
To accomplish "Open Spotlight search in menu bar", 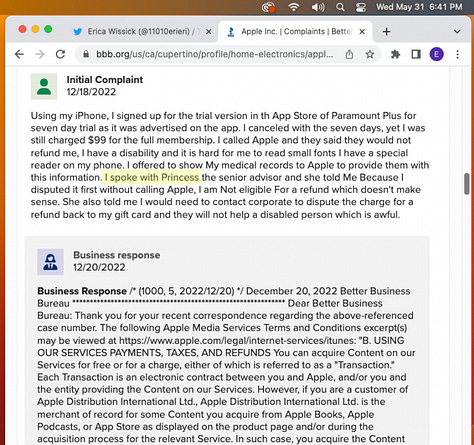I will click(x=340, y=7).
